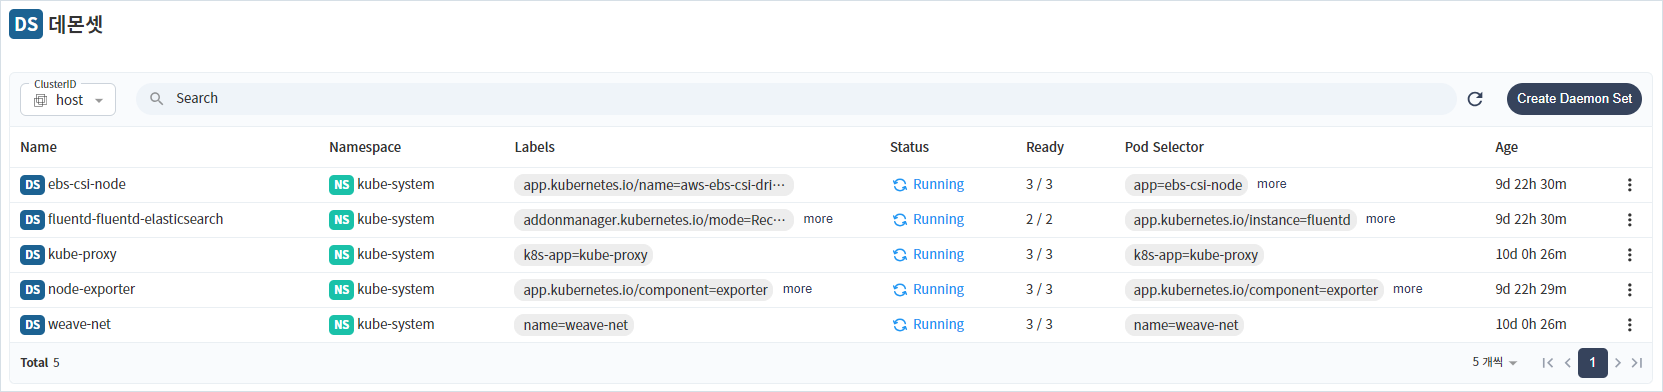Click the Labels column header

pyautogui.click(x=535, y=147)
